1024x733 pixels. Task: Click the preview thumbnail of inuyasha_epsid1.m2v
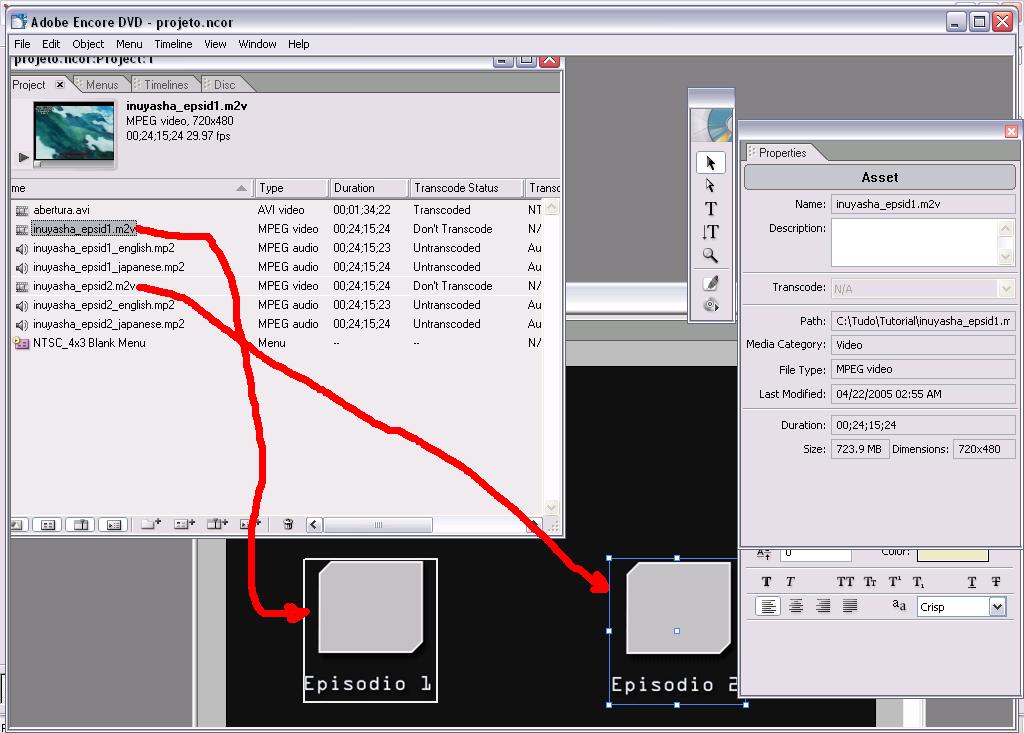pyautogui.click(x=74, y=131)
